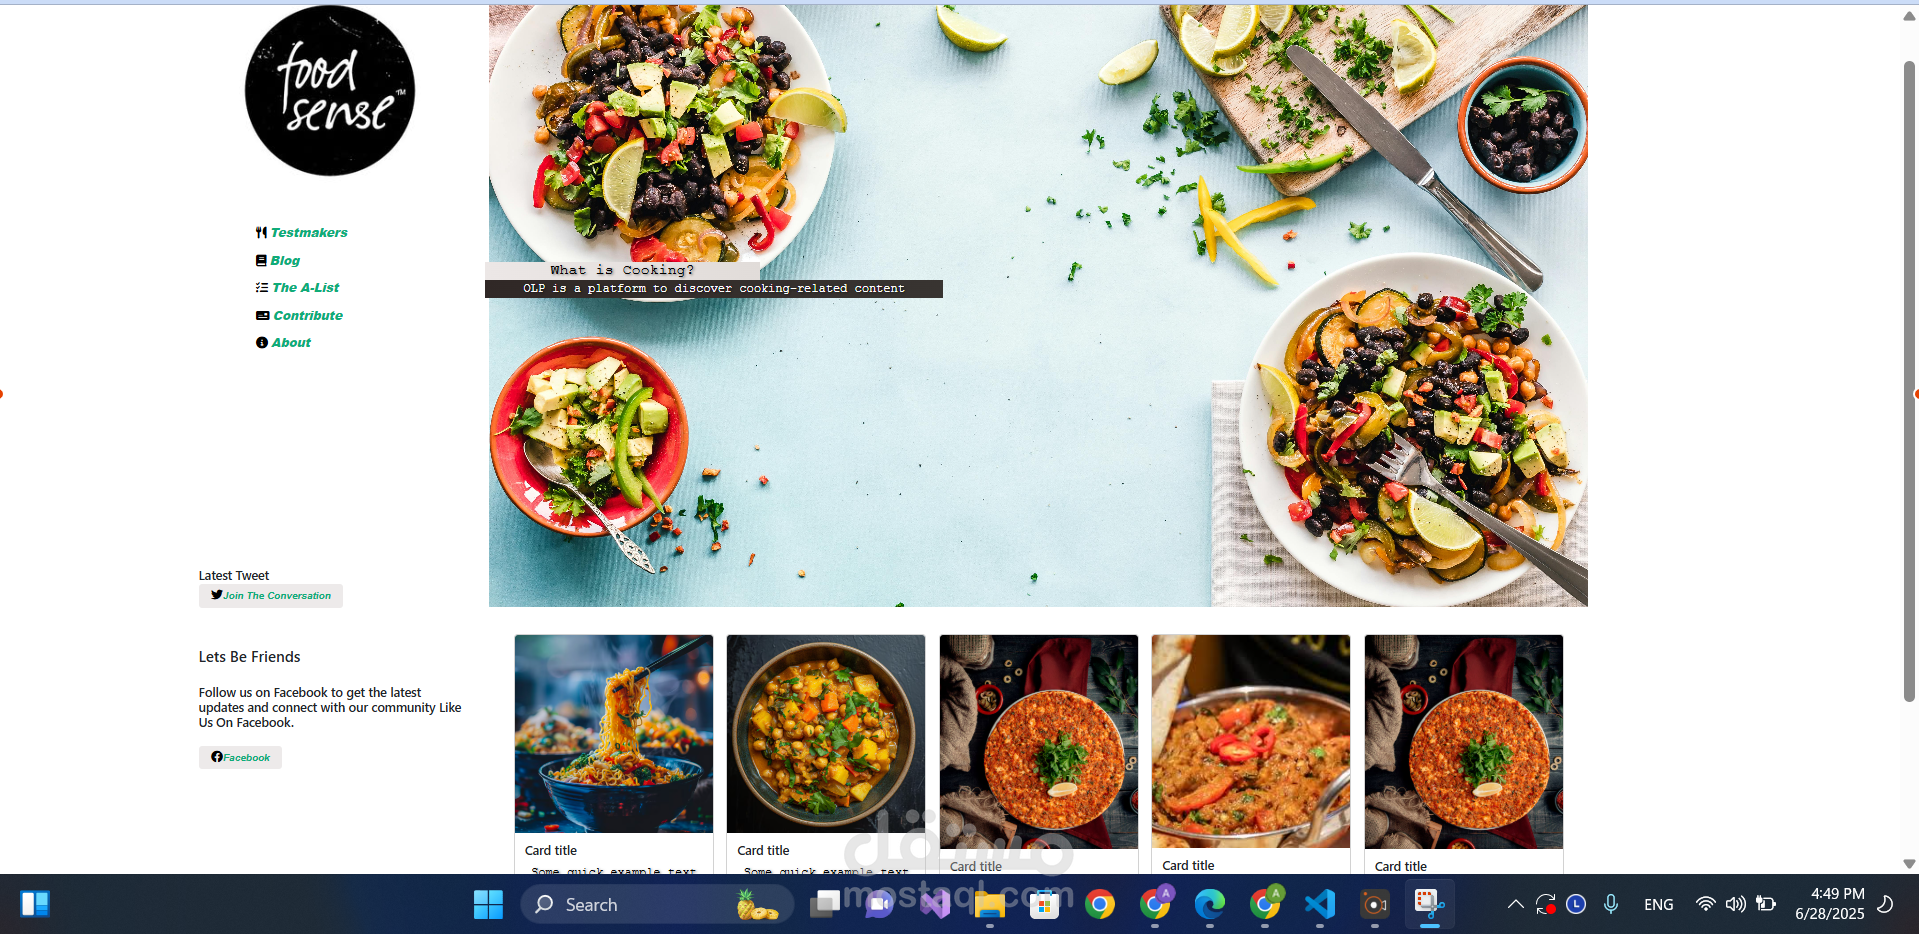This screenshot has width=1919, height=934.
Task: Click the Facebook button
Action: (240, 757)
